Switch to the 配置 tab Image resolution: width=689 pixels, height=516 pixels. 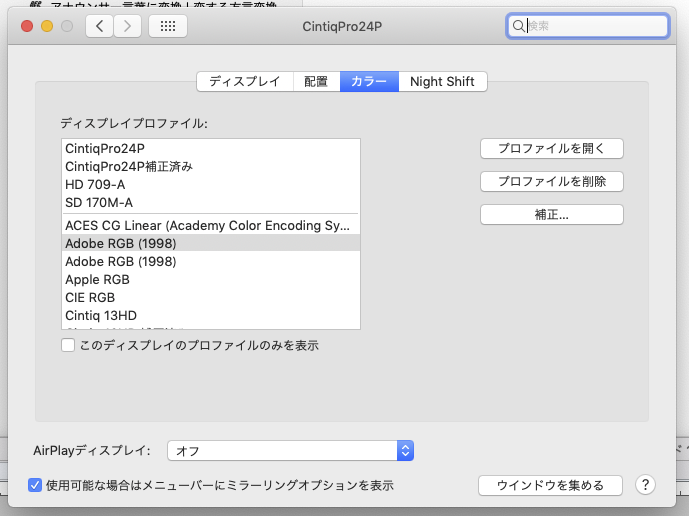coord(317,82)
